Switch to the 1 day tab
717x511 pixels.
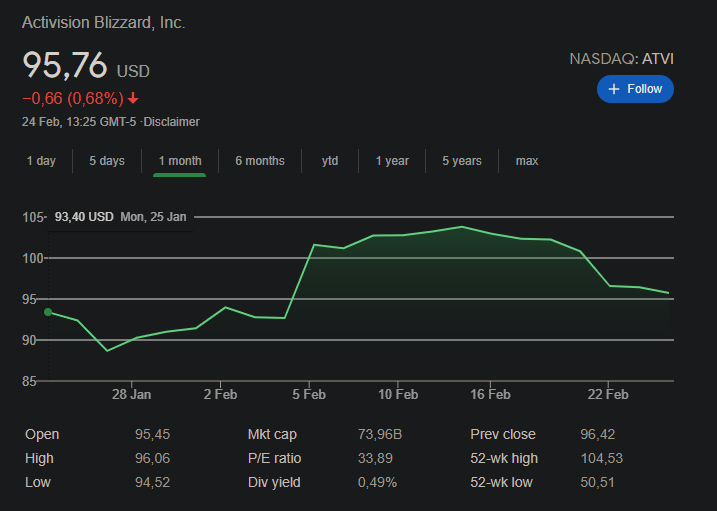point(41,161)
